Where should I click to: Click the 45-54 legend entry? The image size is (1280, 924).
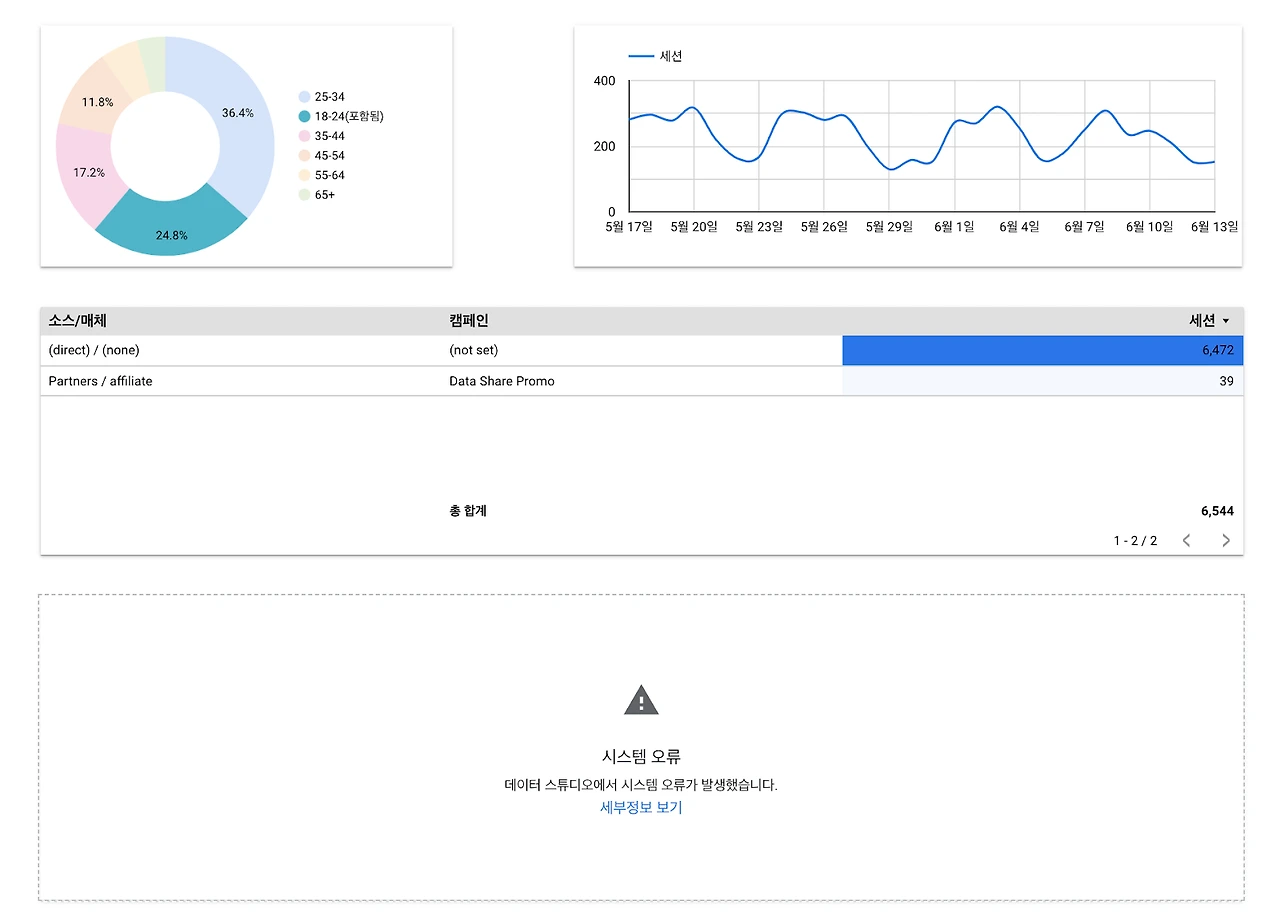click(322, 156)
